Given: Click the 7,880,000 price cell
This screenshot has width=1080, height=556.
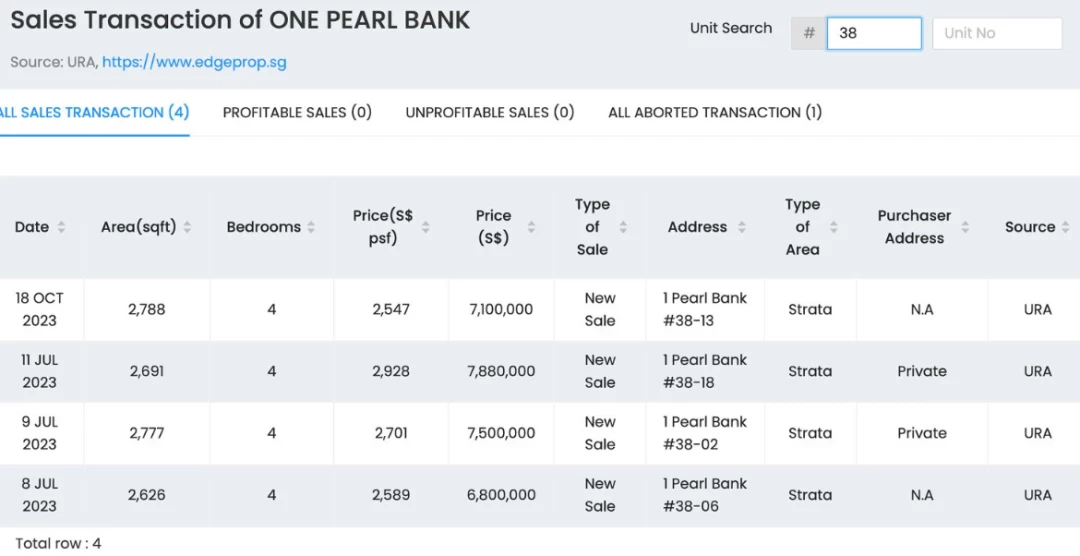Looking at the screenshot, I should tap(501, 371).
